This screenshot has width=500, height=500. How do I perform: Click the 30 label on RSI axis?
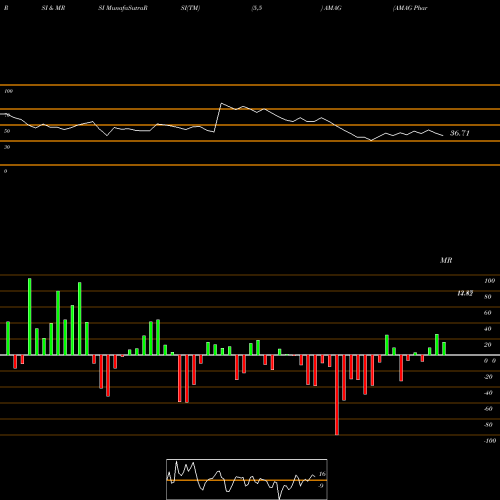[7, 147]
